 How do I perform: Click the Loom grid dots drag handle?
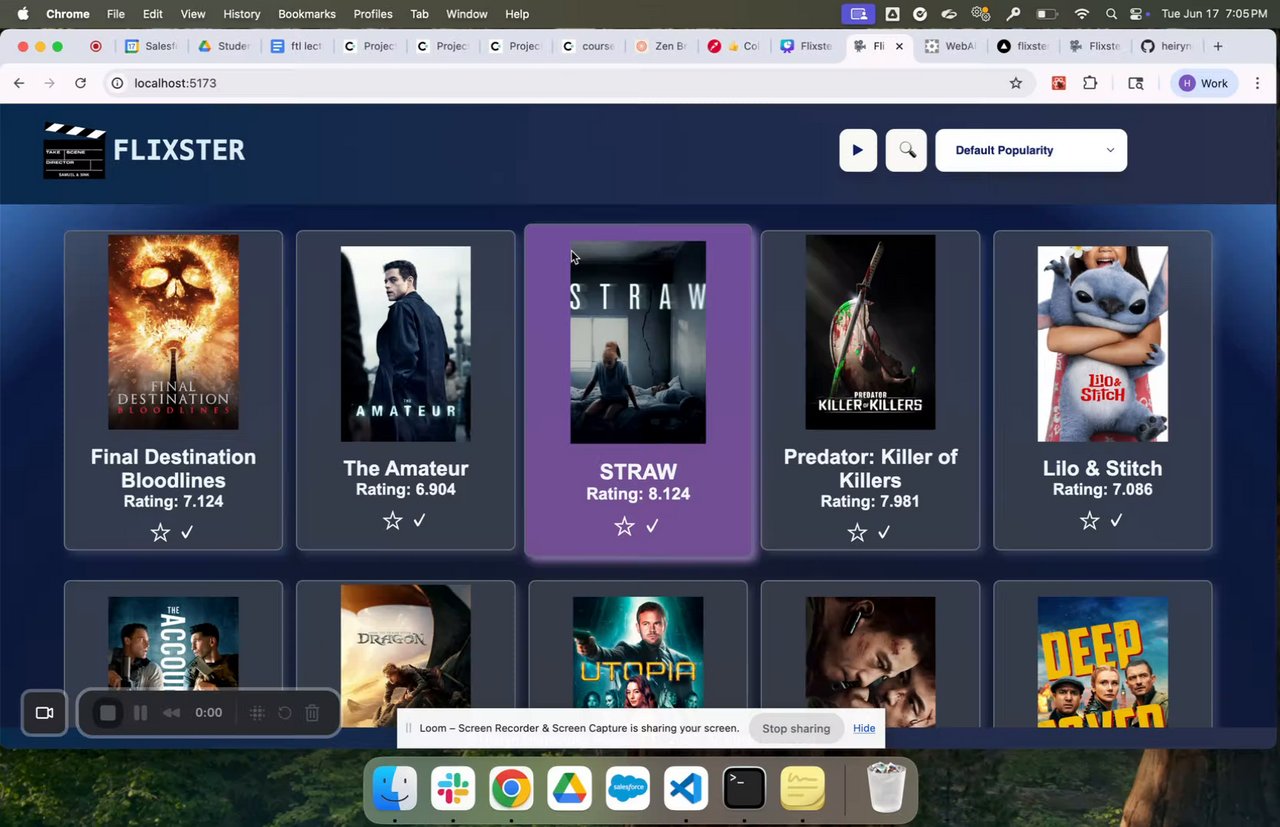(257, 713)
